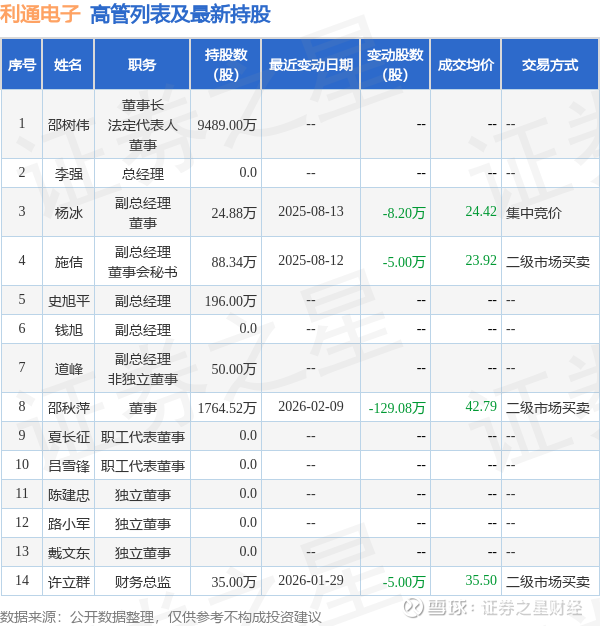Screen dimensions: 600x626
Task: Click the 利通电子 title text
Action: pos(40,14)
